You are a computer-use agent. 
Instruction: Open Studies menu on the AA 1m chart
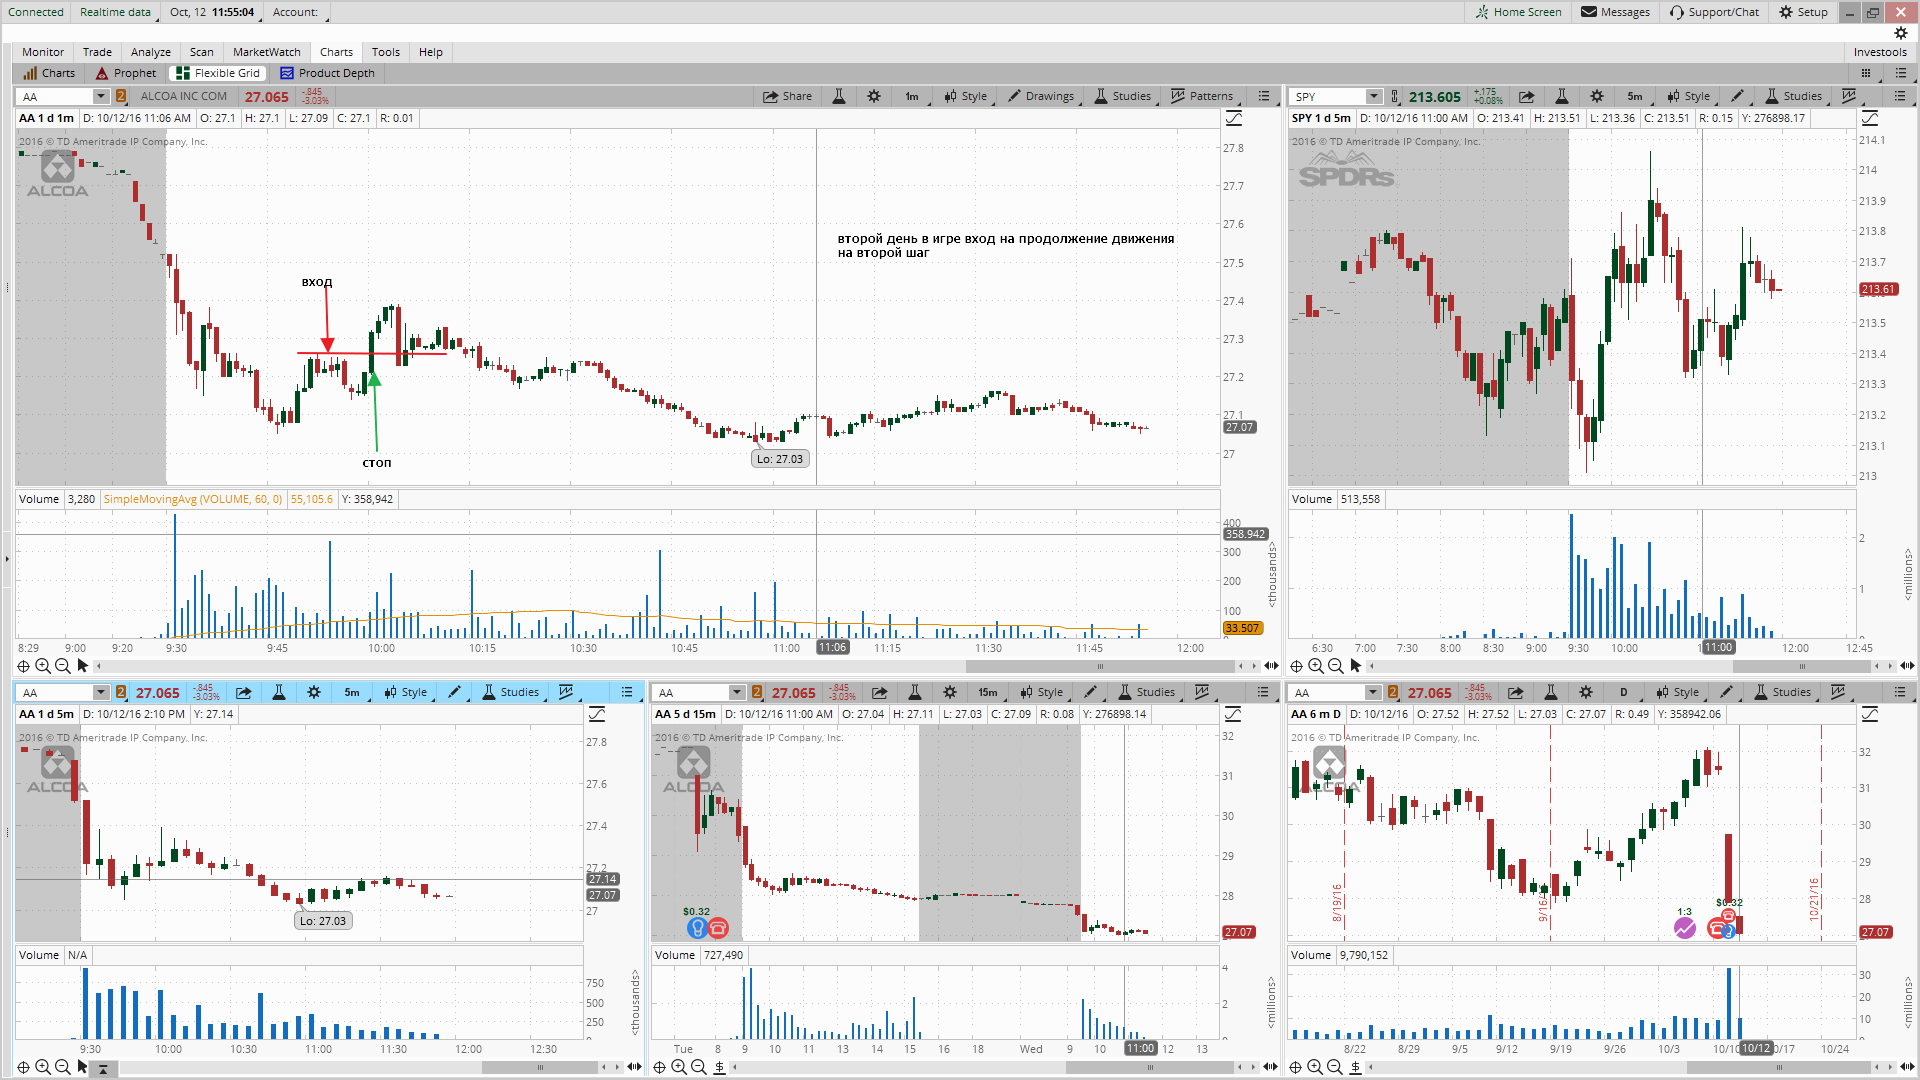[x=1123, y=96]
